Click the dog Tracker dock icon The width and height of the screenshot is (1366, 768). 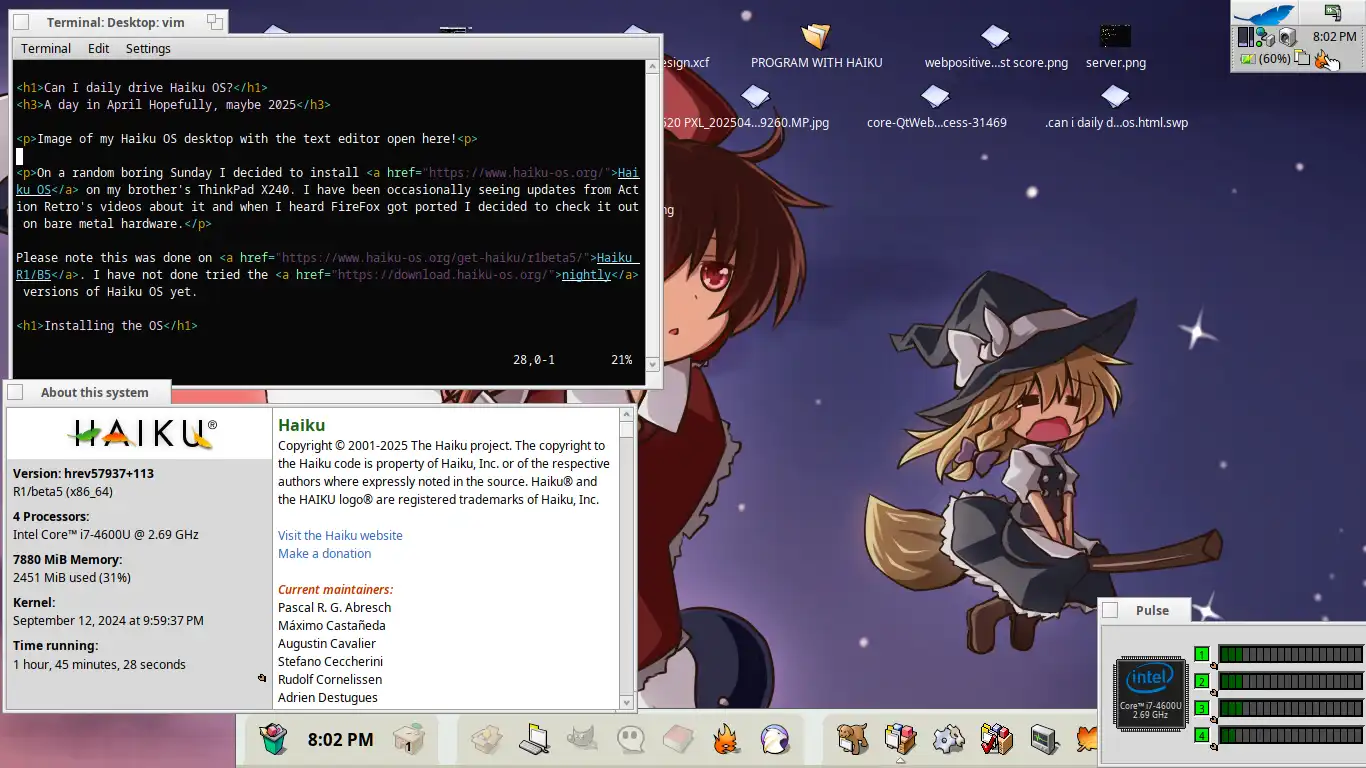[x=852, y=739]
